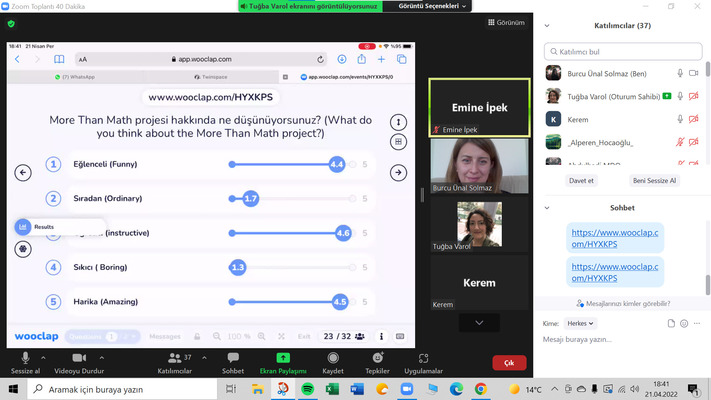This screenshot has width=711, height=400.
Task: Stop video with Videoyu Durdur button
Action: pyautogui.click(x=79, y=363)
